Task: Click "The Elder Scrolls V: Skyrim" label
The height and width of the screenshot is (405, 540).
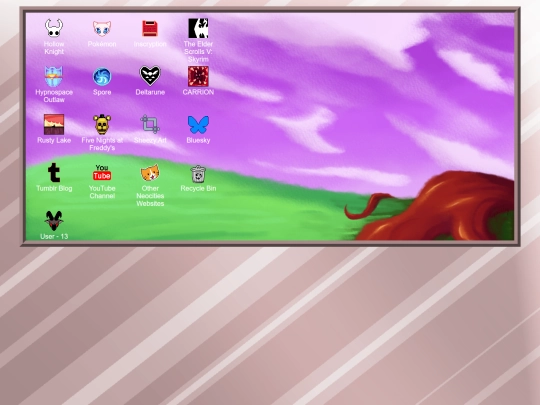Action: (198, 52)
